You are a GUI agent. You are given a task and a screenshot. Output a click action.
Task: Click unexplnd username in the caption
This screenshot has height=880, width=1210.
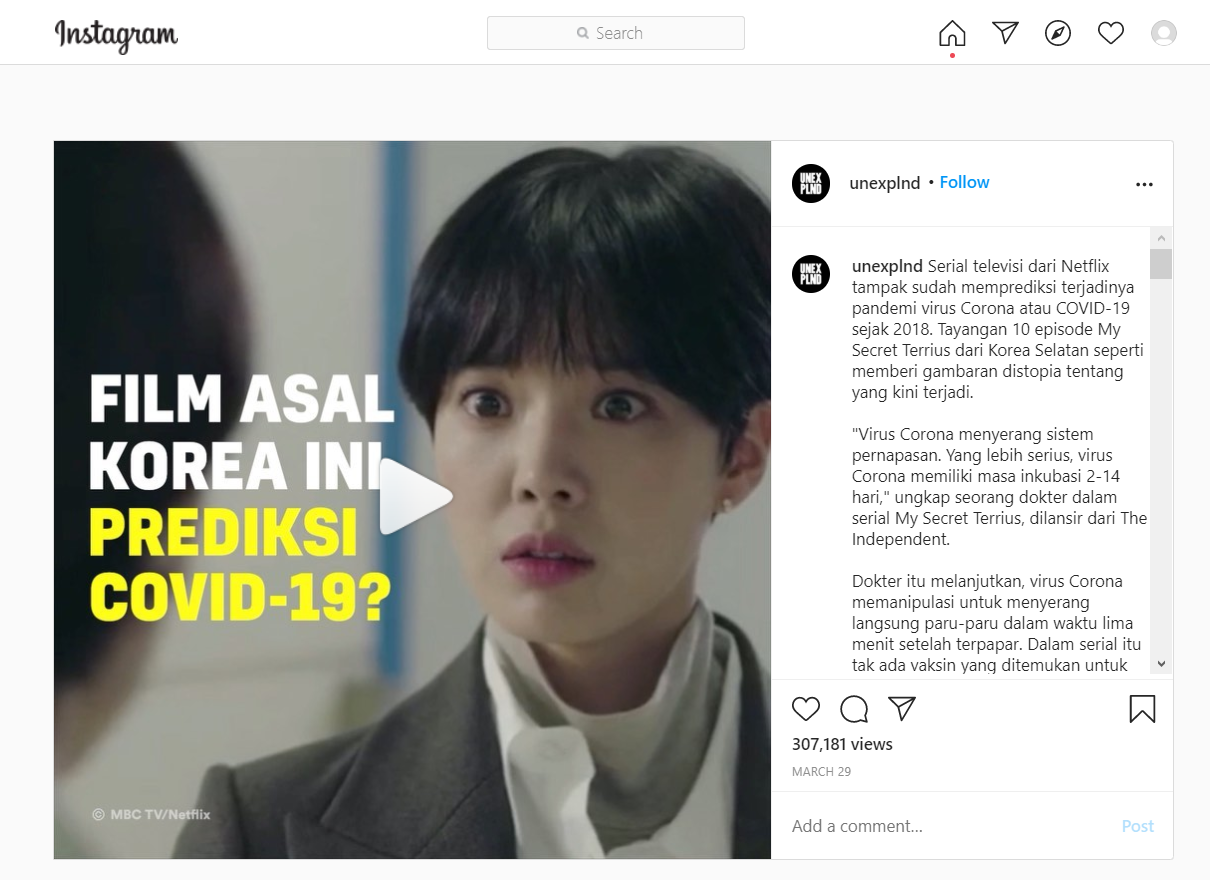[x=887, y=266]
